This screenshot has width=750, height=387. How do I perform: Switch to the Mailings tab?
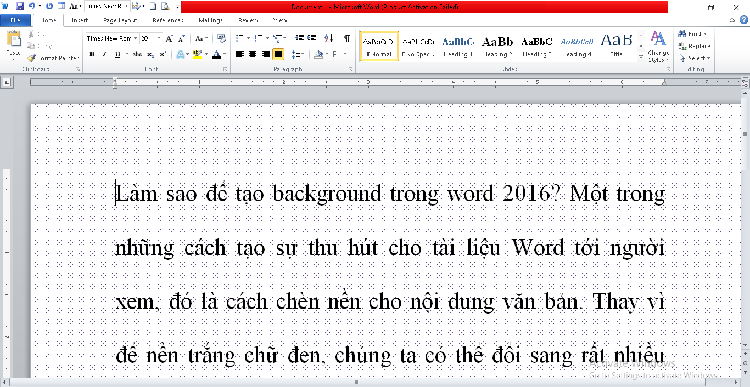point(210,20)
